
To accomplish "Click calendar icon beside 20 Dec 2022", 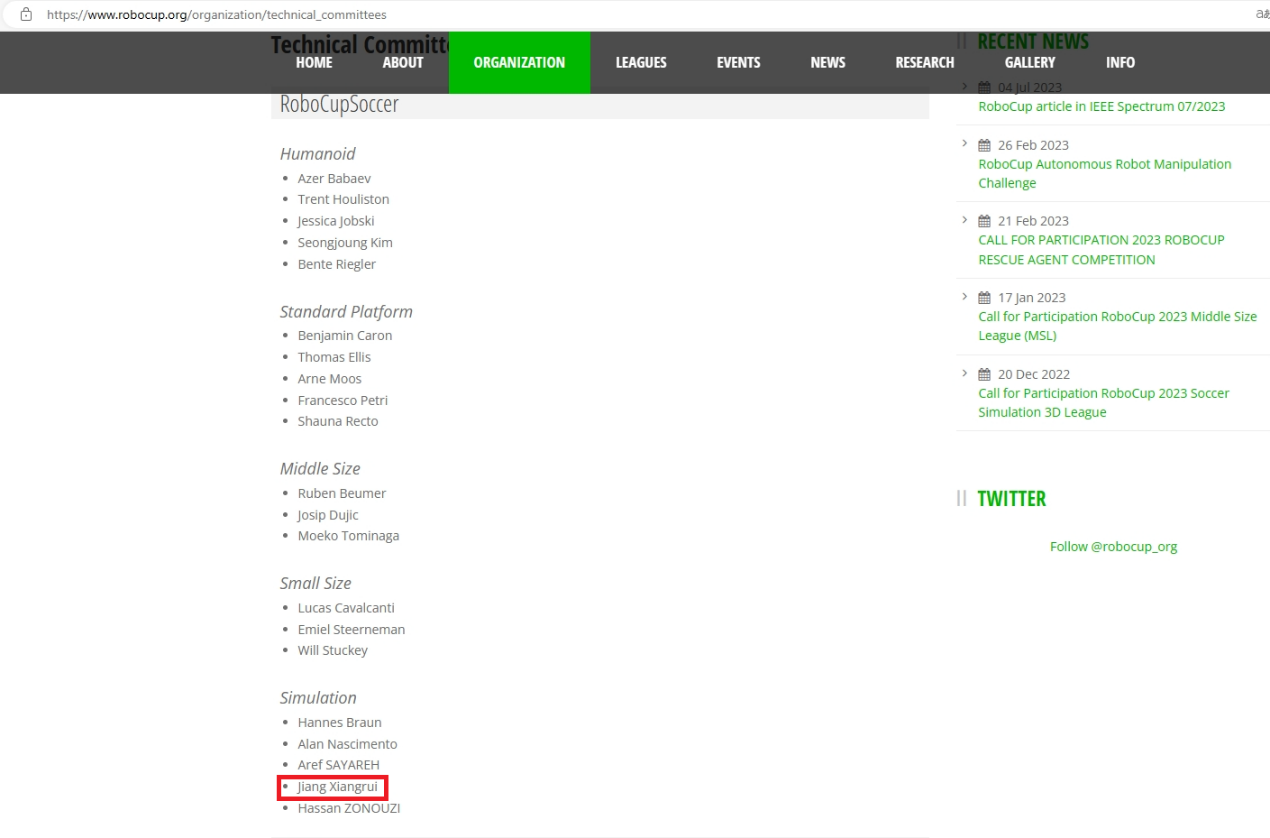I will tap(984, 374).
